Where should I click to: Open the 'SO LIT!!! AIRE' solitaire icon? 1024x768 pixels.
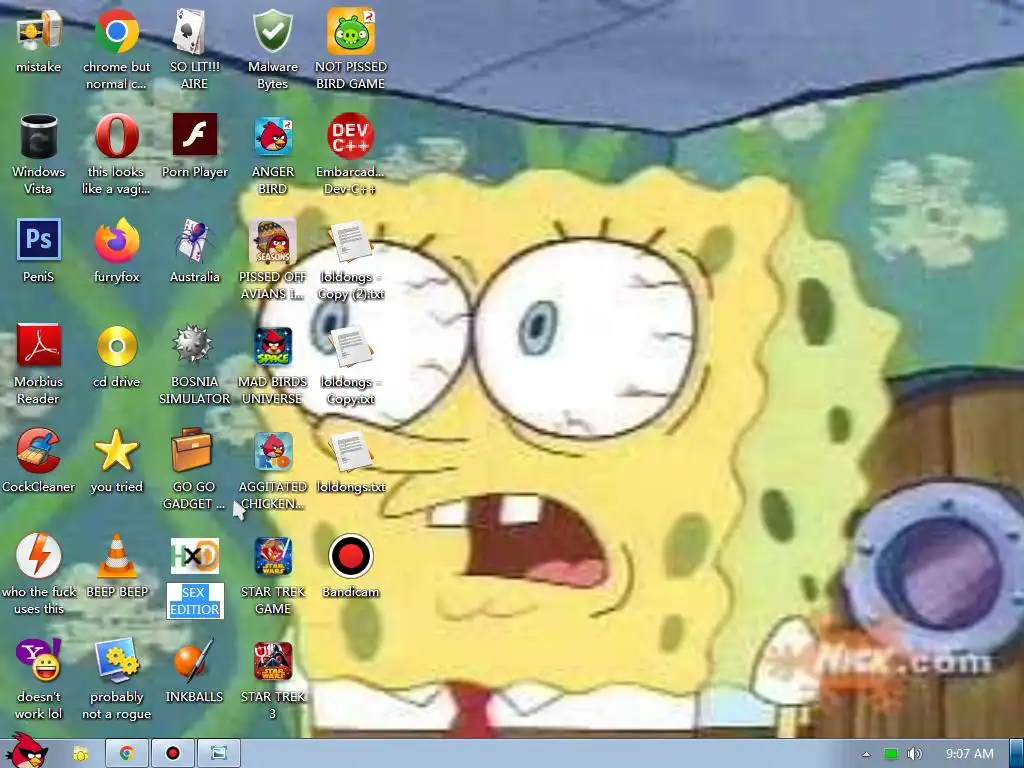tap(194, 49)
